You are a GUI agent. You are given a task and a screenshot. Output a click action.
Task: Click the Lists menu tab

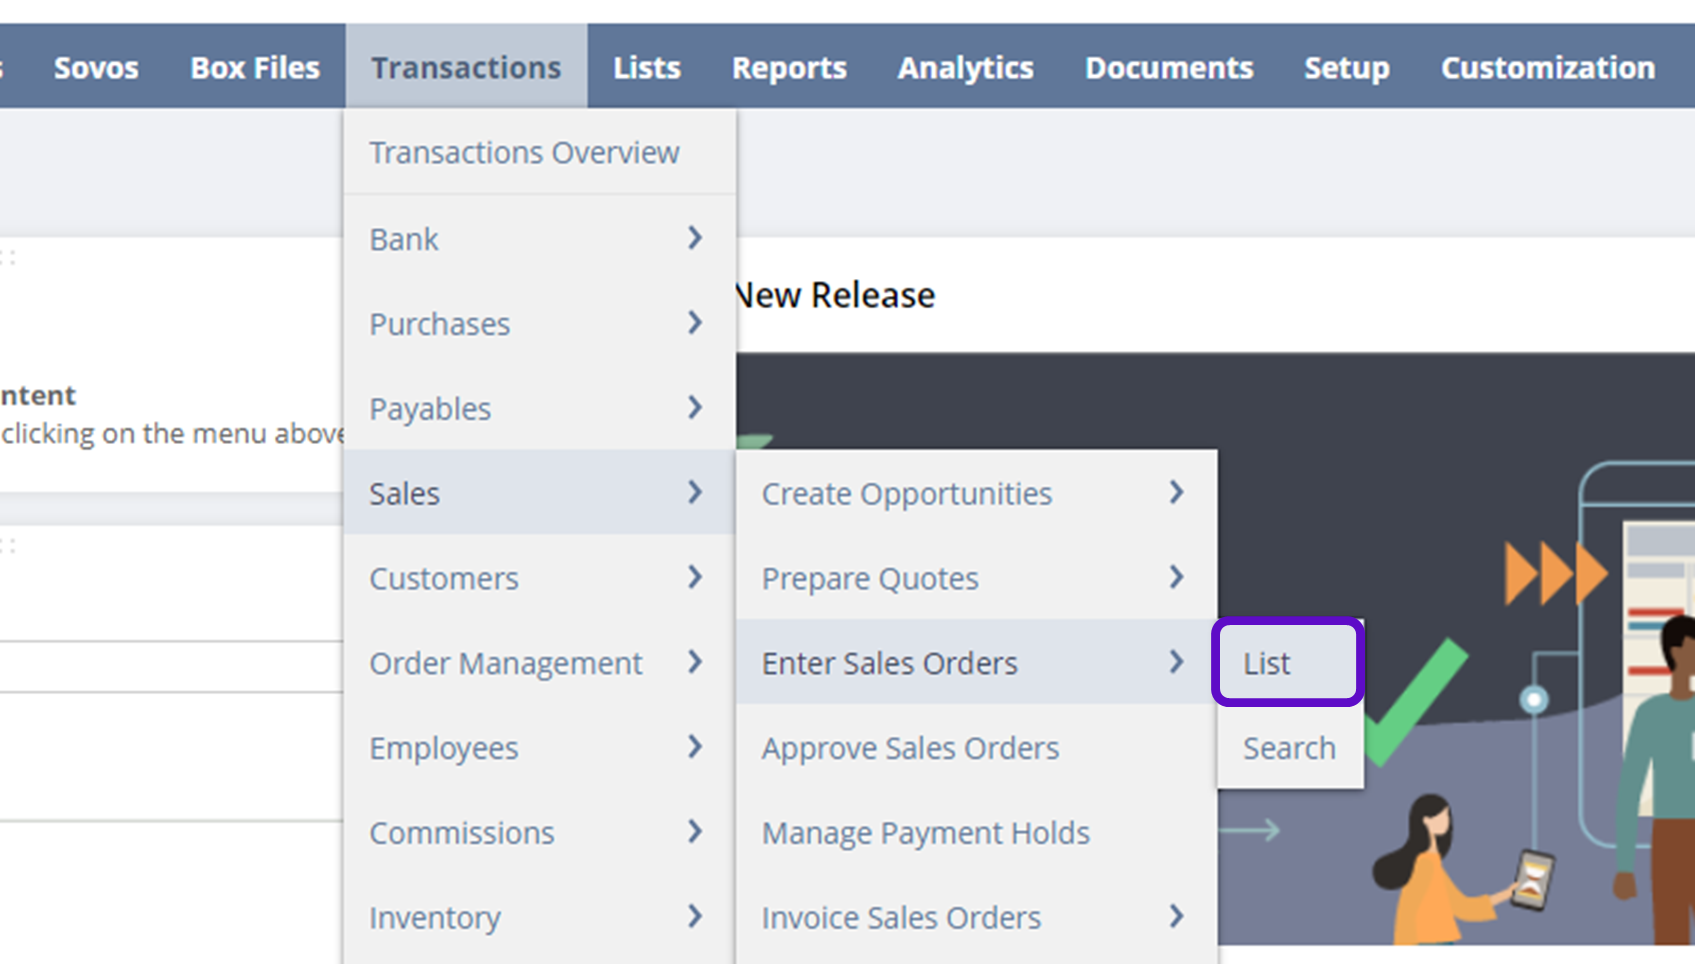[647, 68]
